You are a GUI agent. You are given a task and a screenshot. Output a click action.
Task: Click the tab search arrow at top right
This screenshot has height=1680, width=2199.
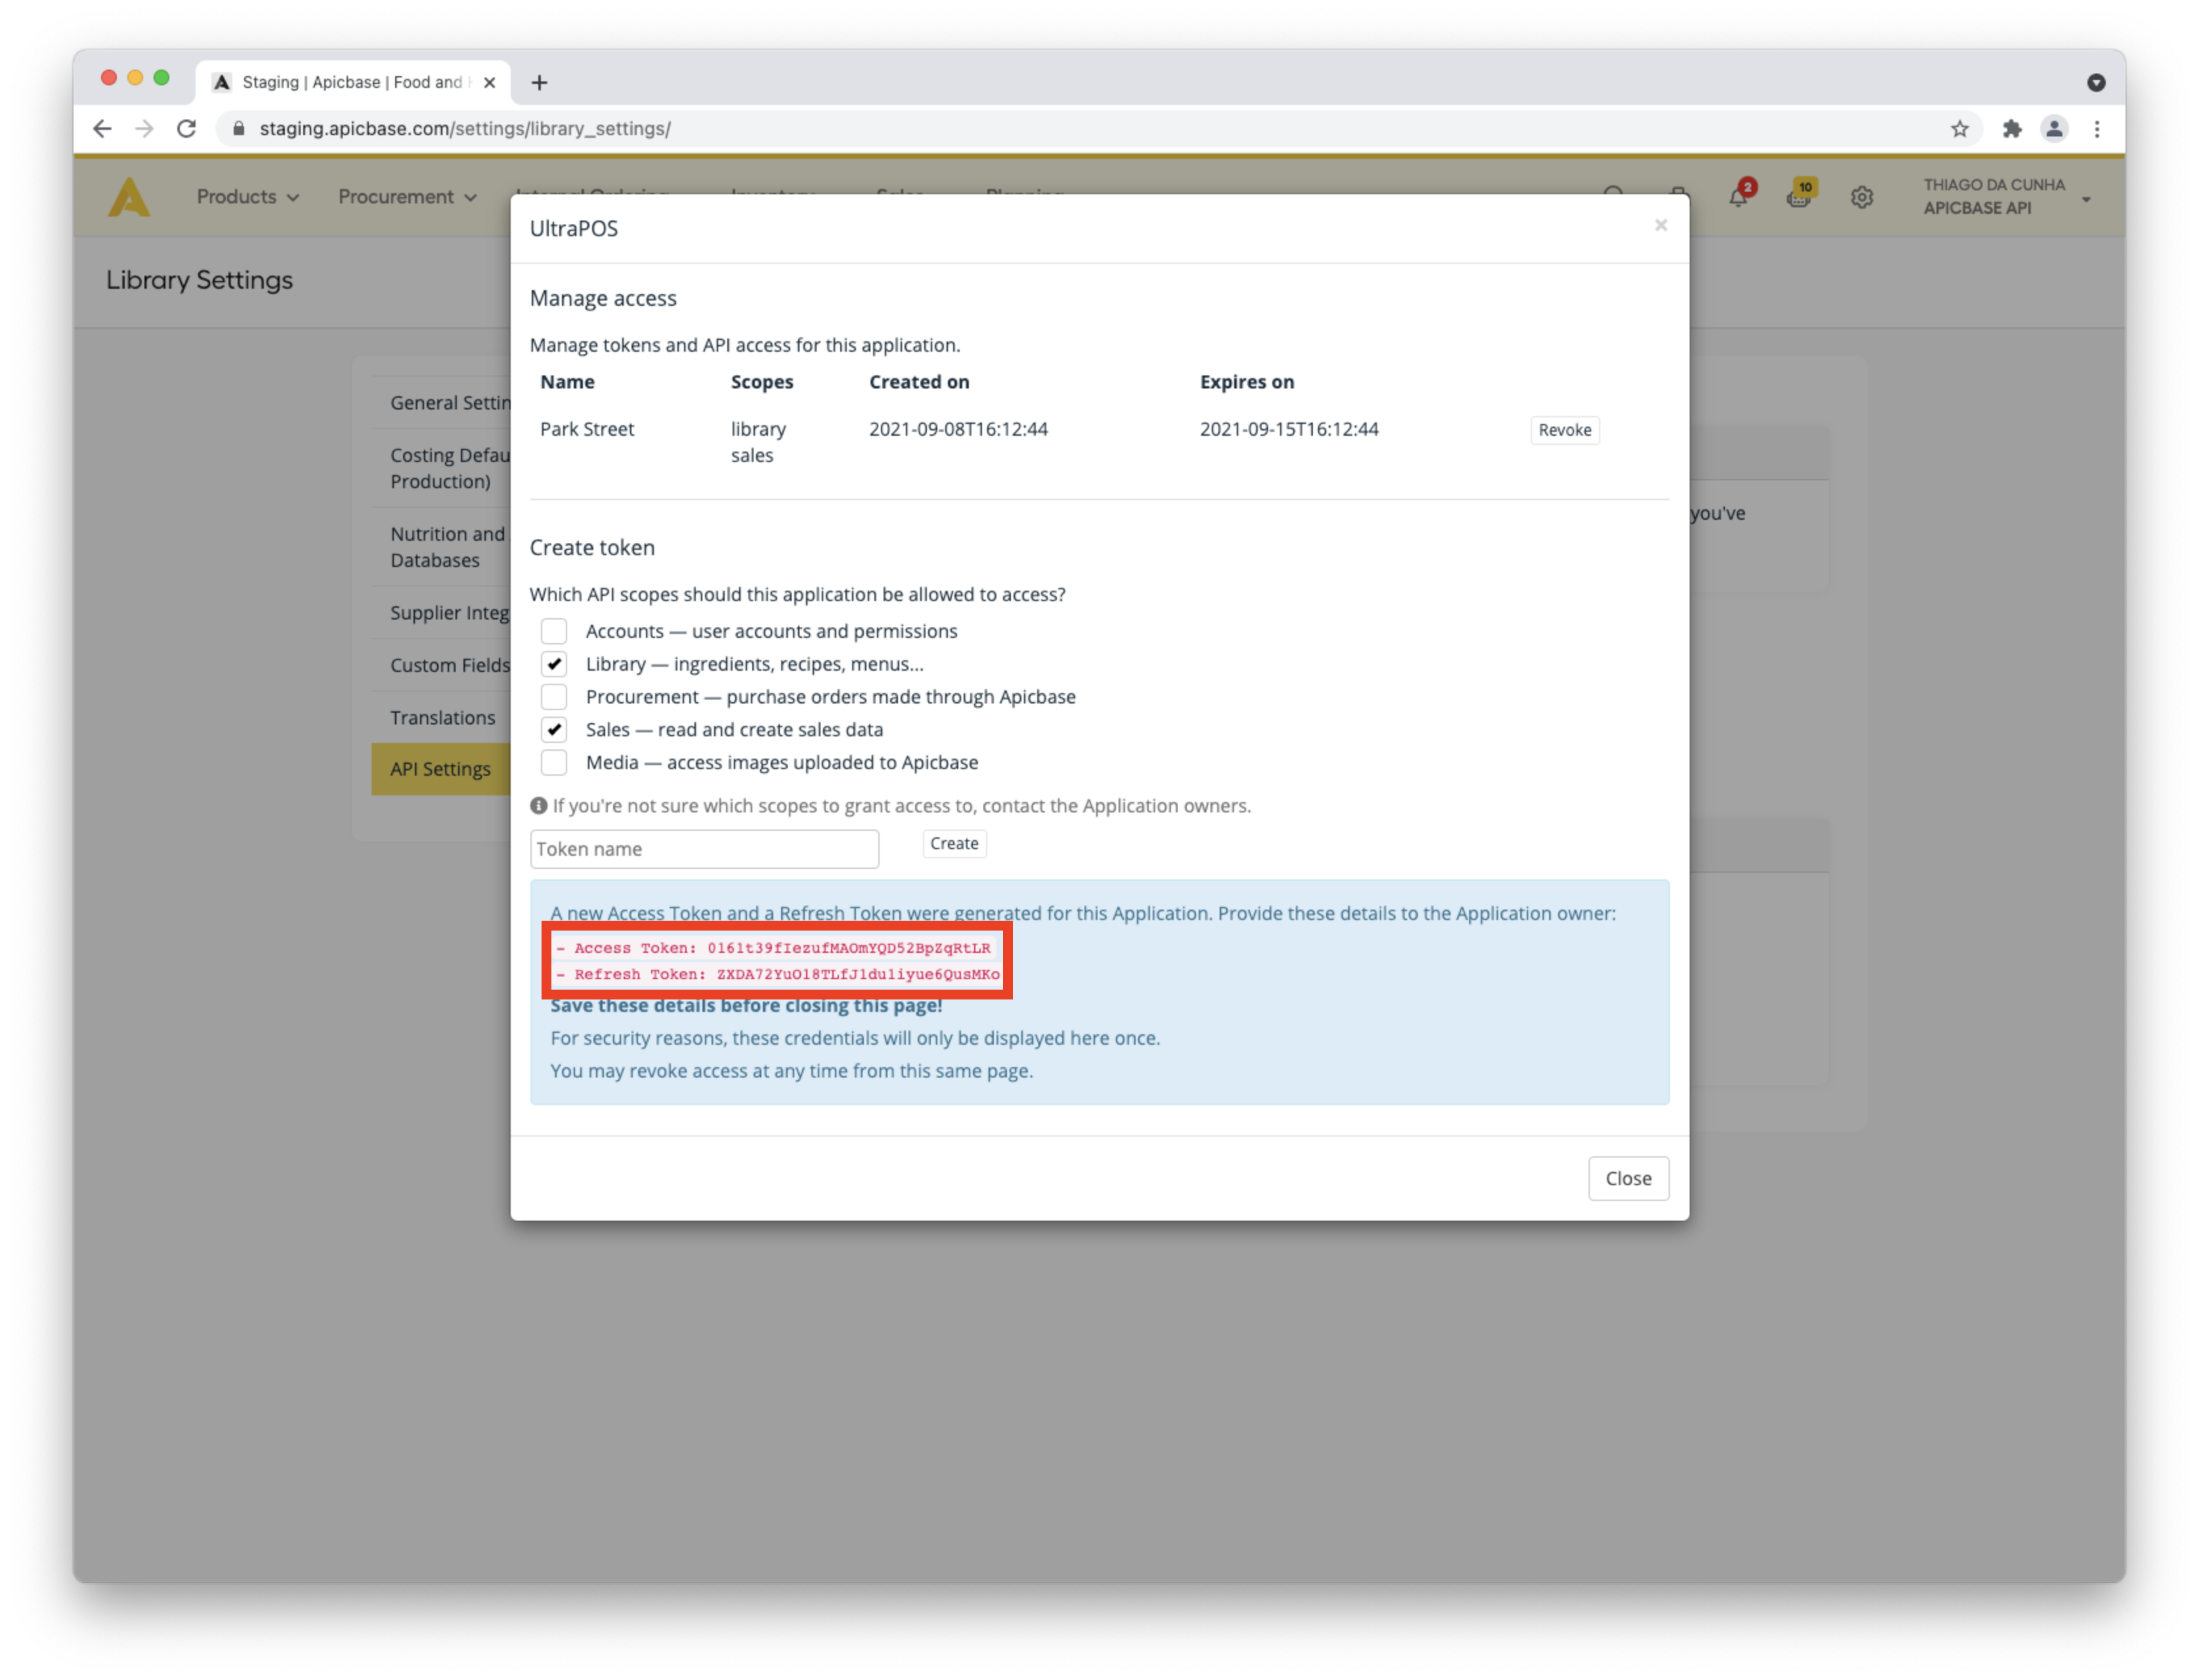coord(2096,82)
